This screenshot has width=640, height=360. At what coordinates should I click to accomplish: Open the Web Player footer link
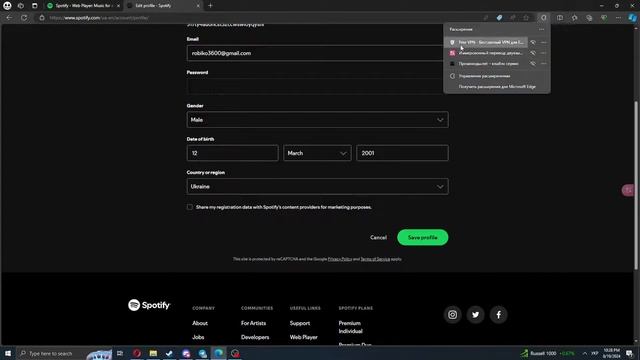(x=304, y=337)
